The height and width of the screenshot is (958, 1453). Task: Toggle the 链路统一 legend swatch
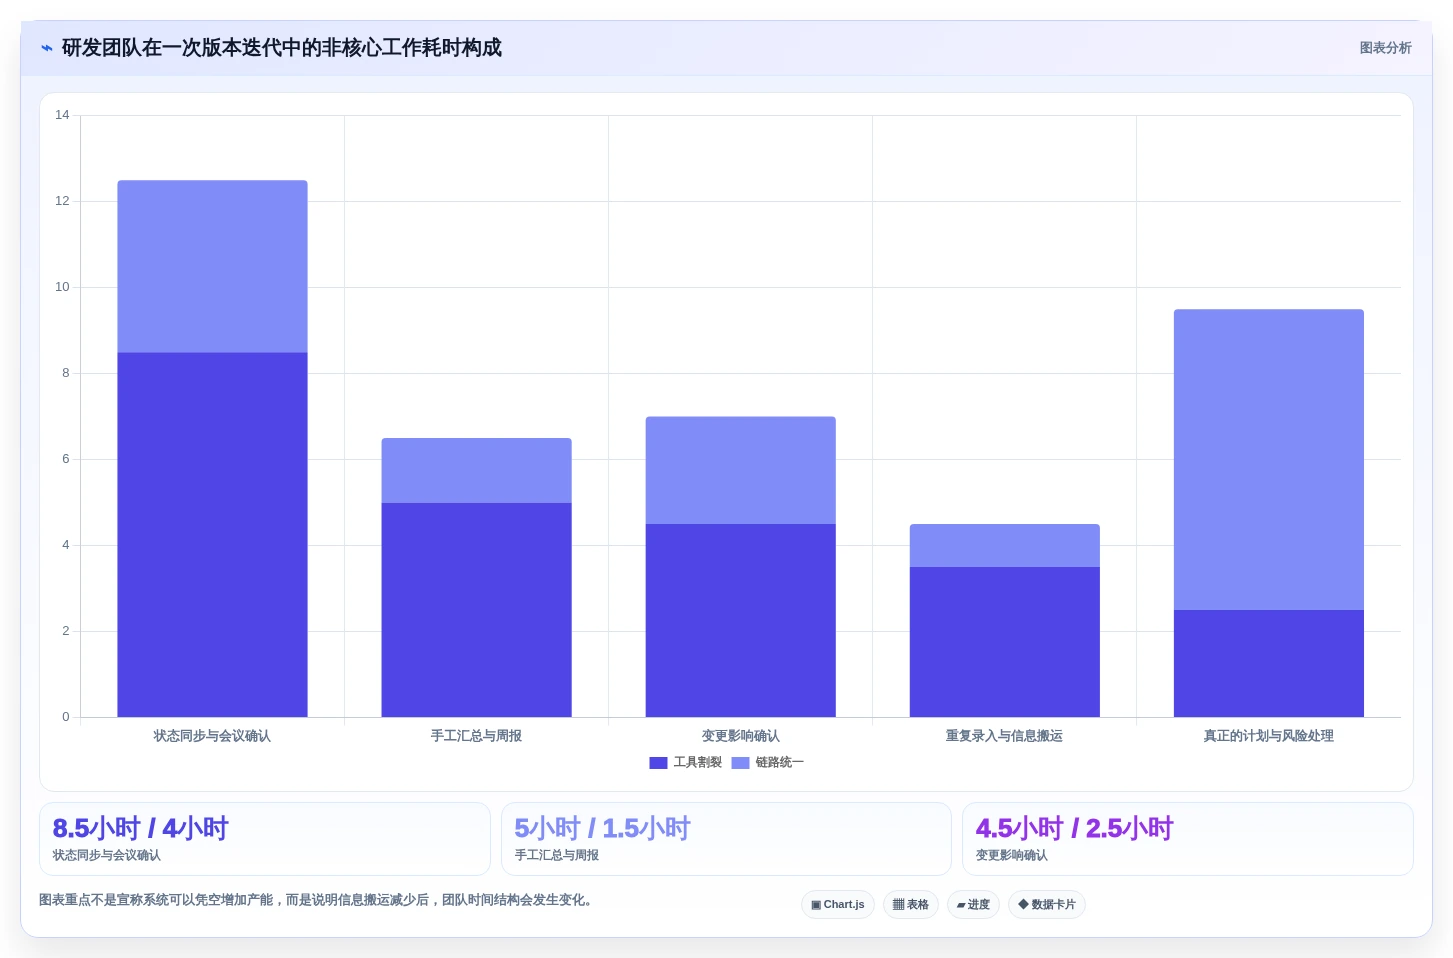click(740, 763)
